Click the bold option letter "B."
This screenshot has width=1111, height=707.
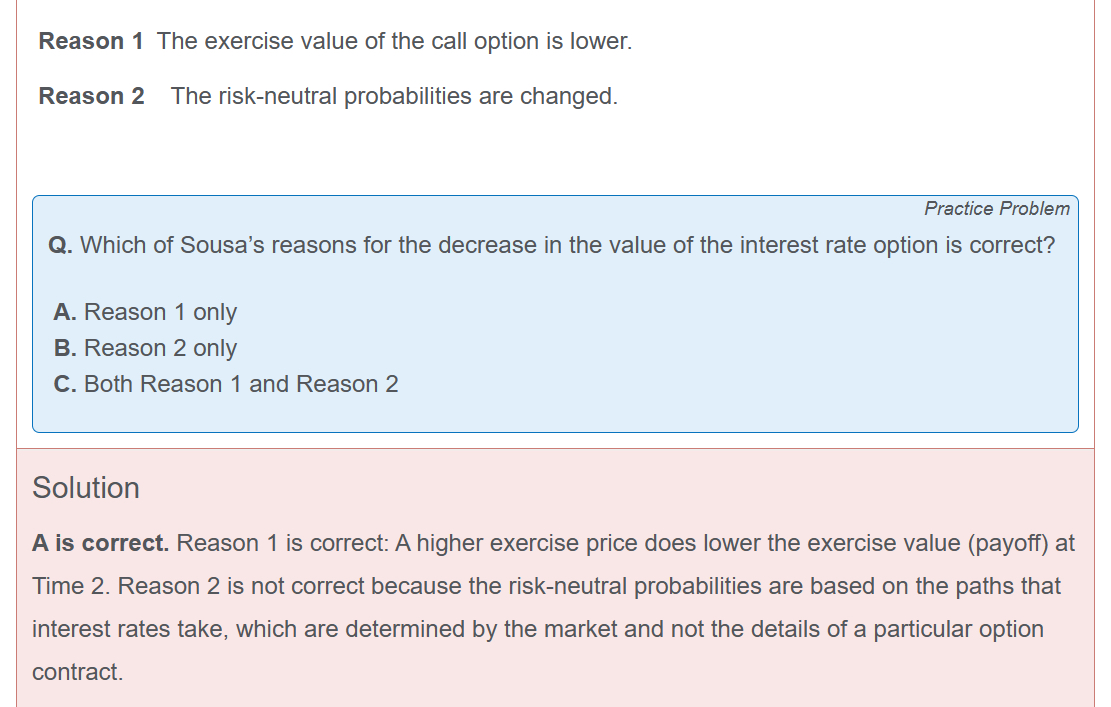click(65, 348)
